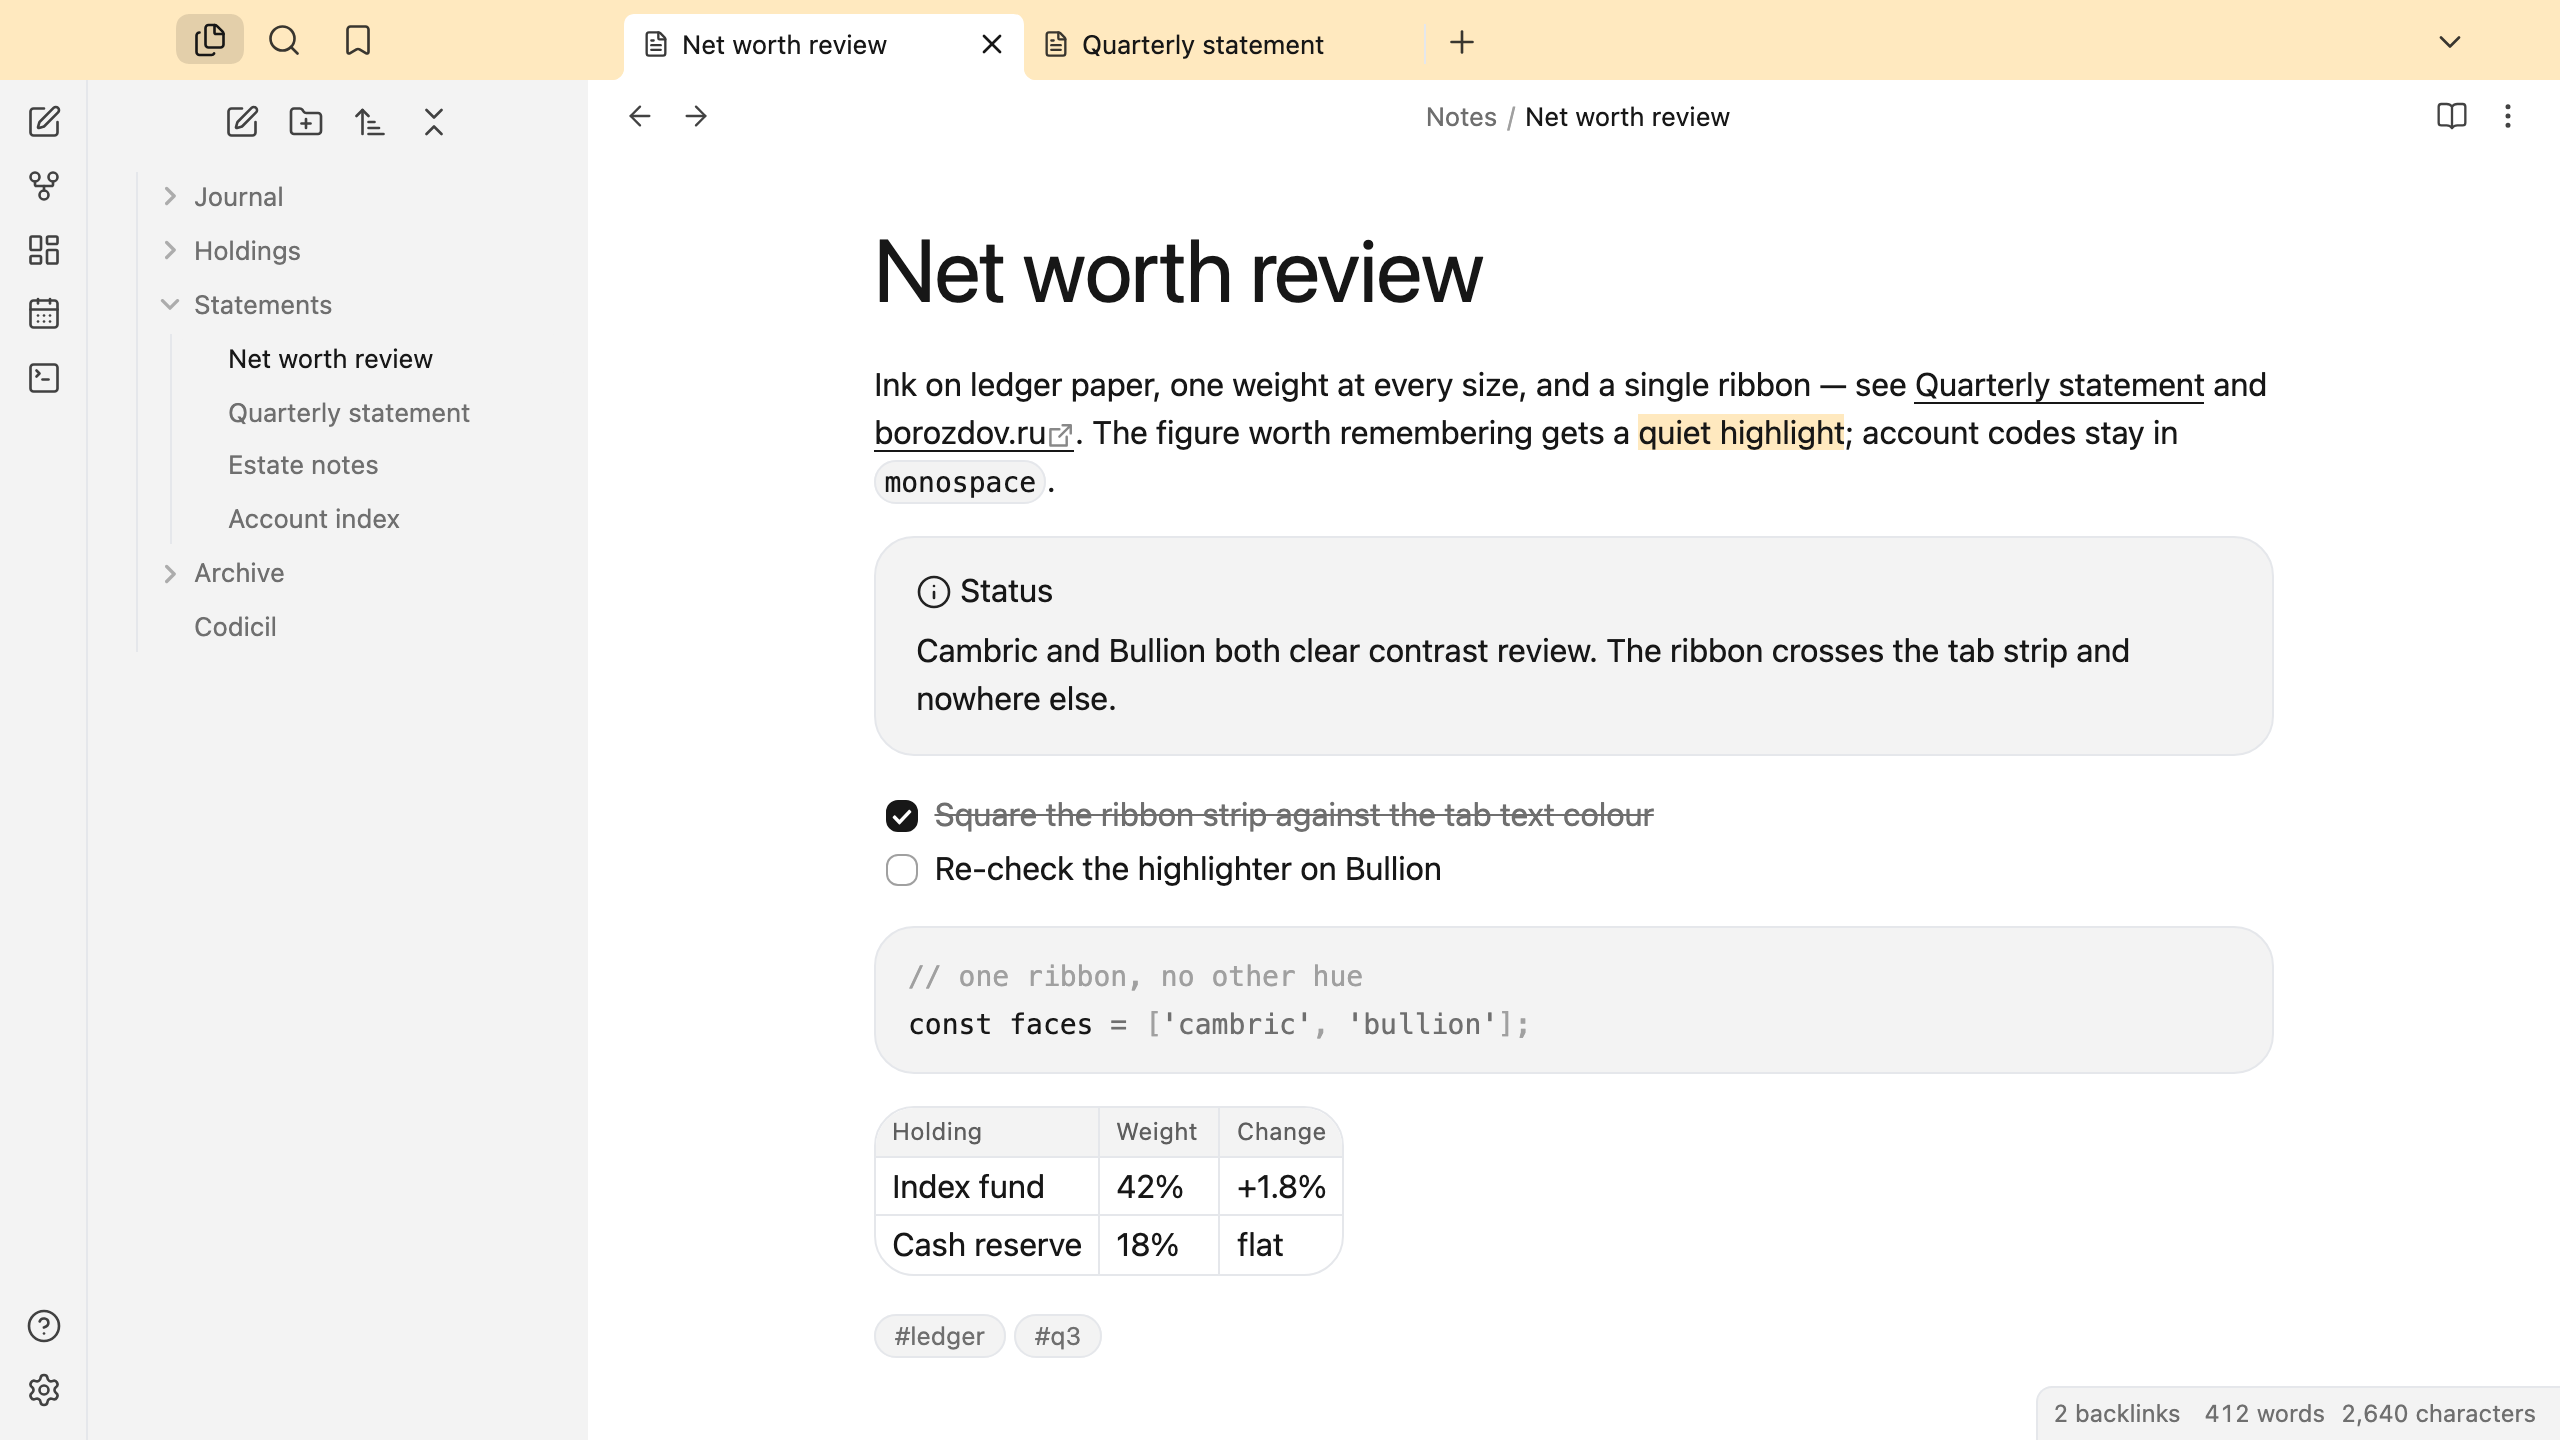2560x1440 pixels.
Task: Toggle reading view book icon
Action: point(2452,116)
